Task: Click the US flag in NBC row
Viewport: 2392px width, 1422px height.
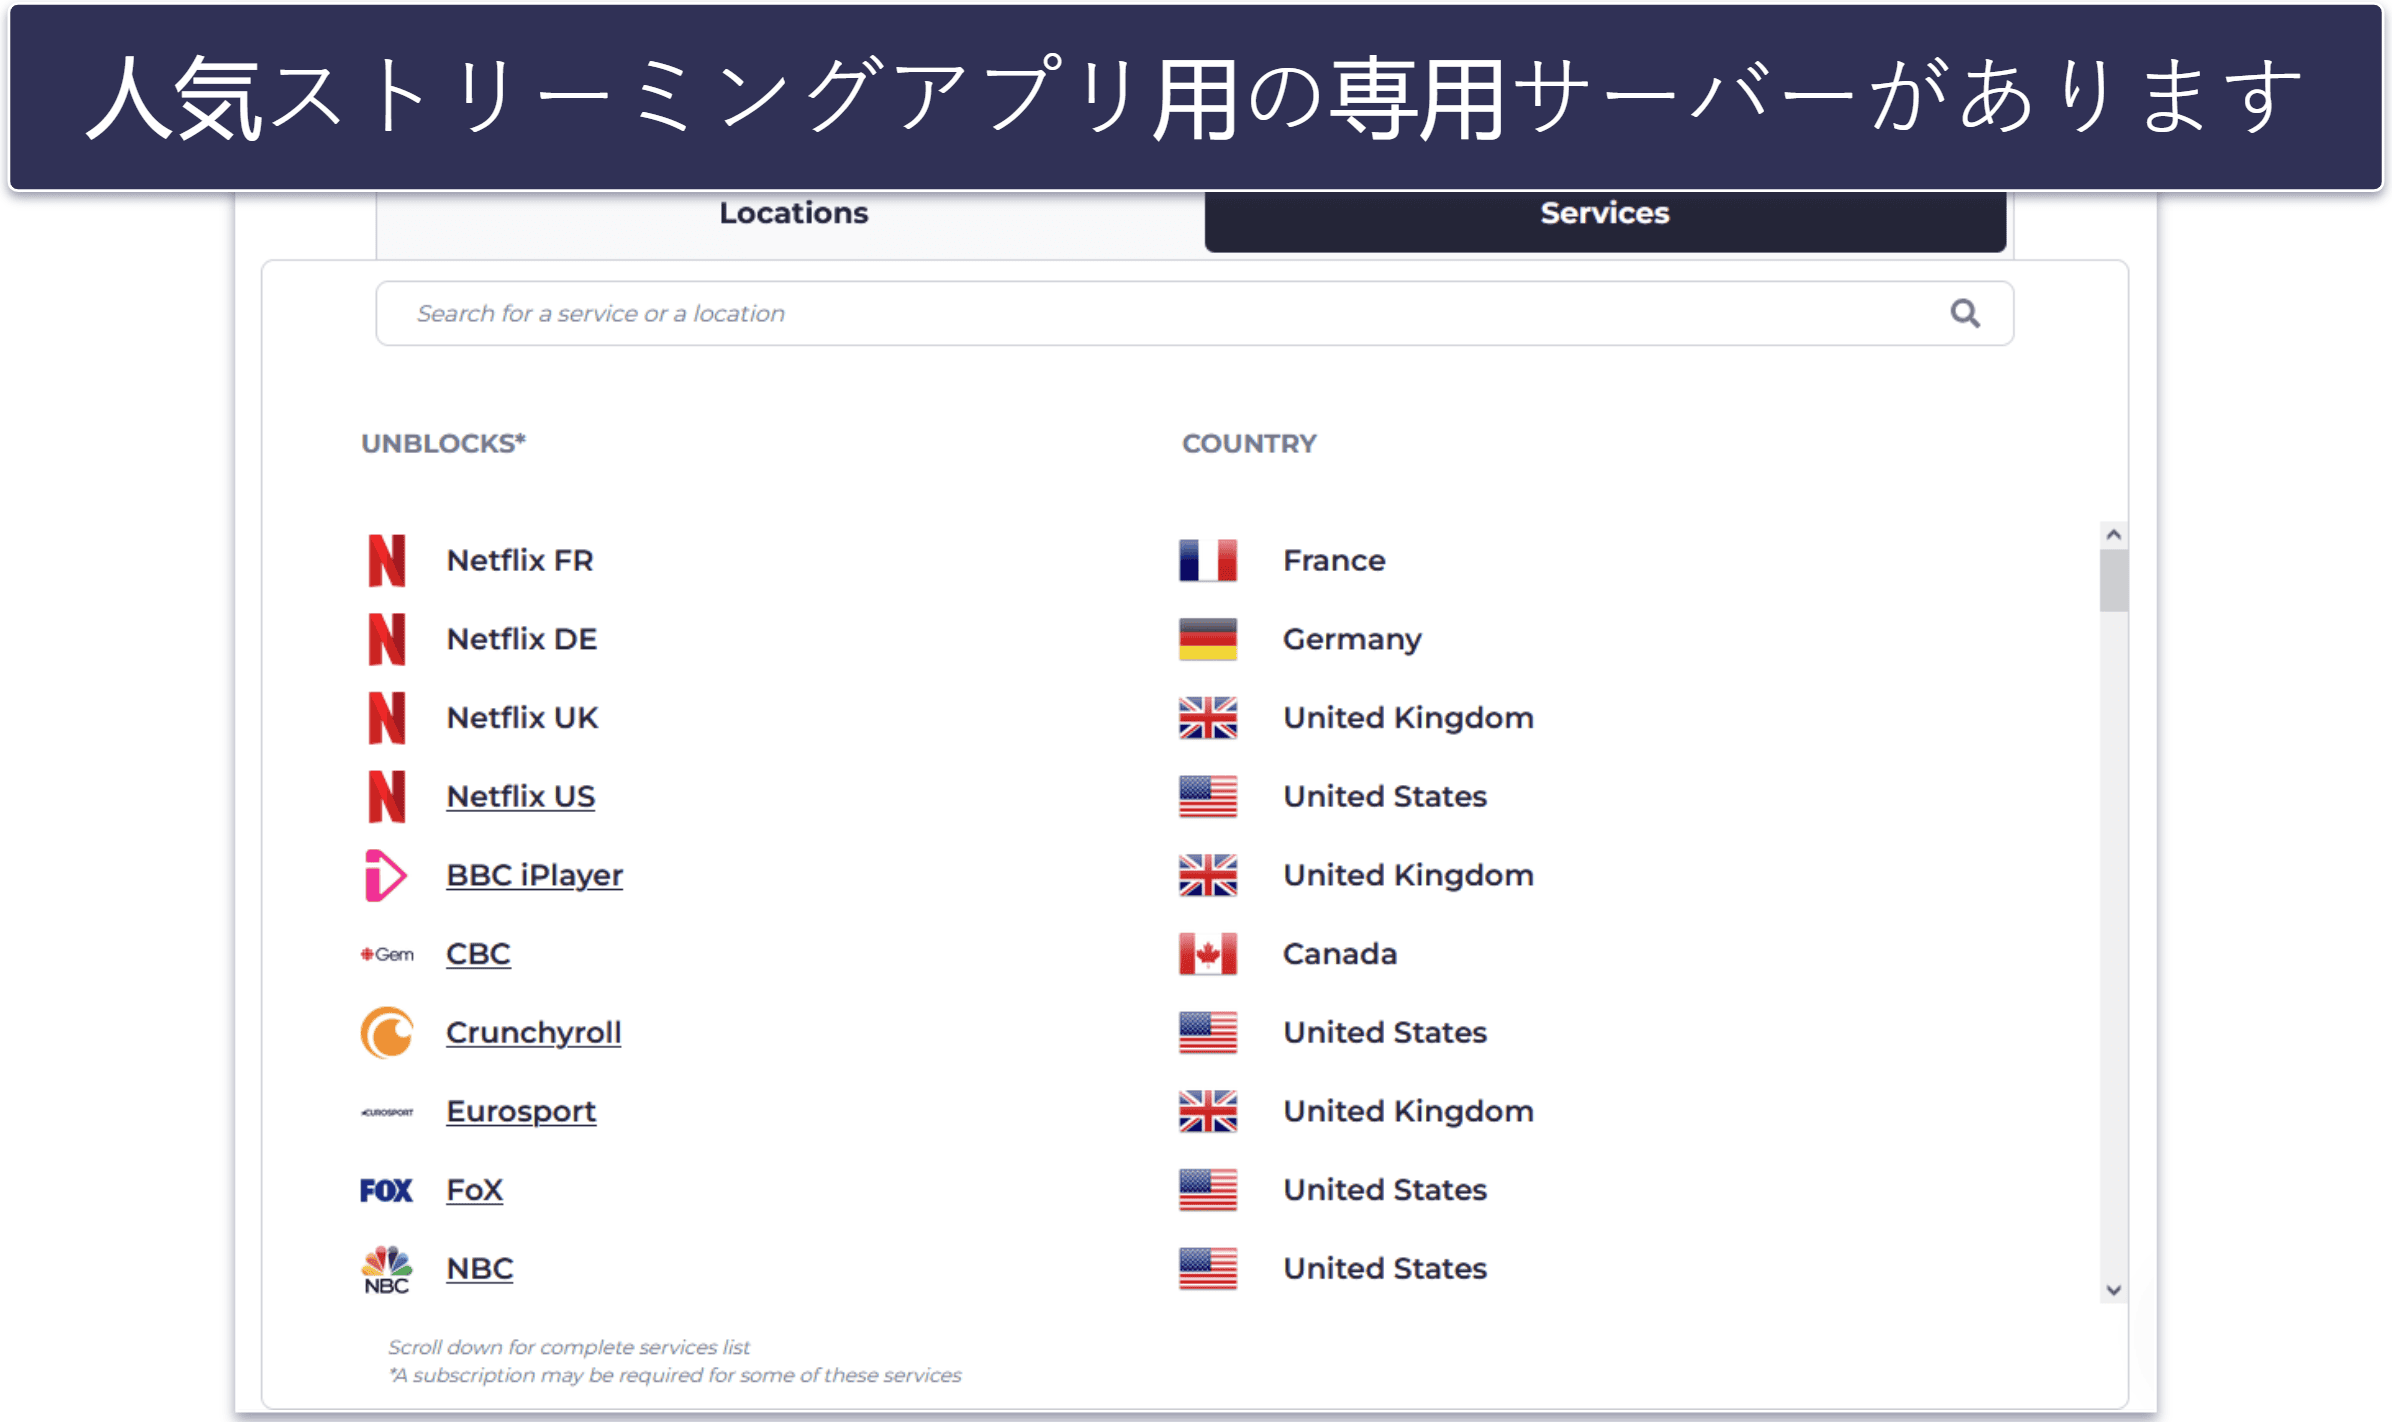Action: click(x=1208, y=1269)
